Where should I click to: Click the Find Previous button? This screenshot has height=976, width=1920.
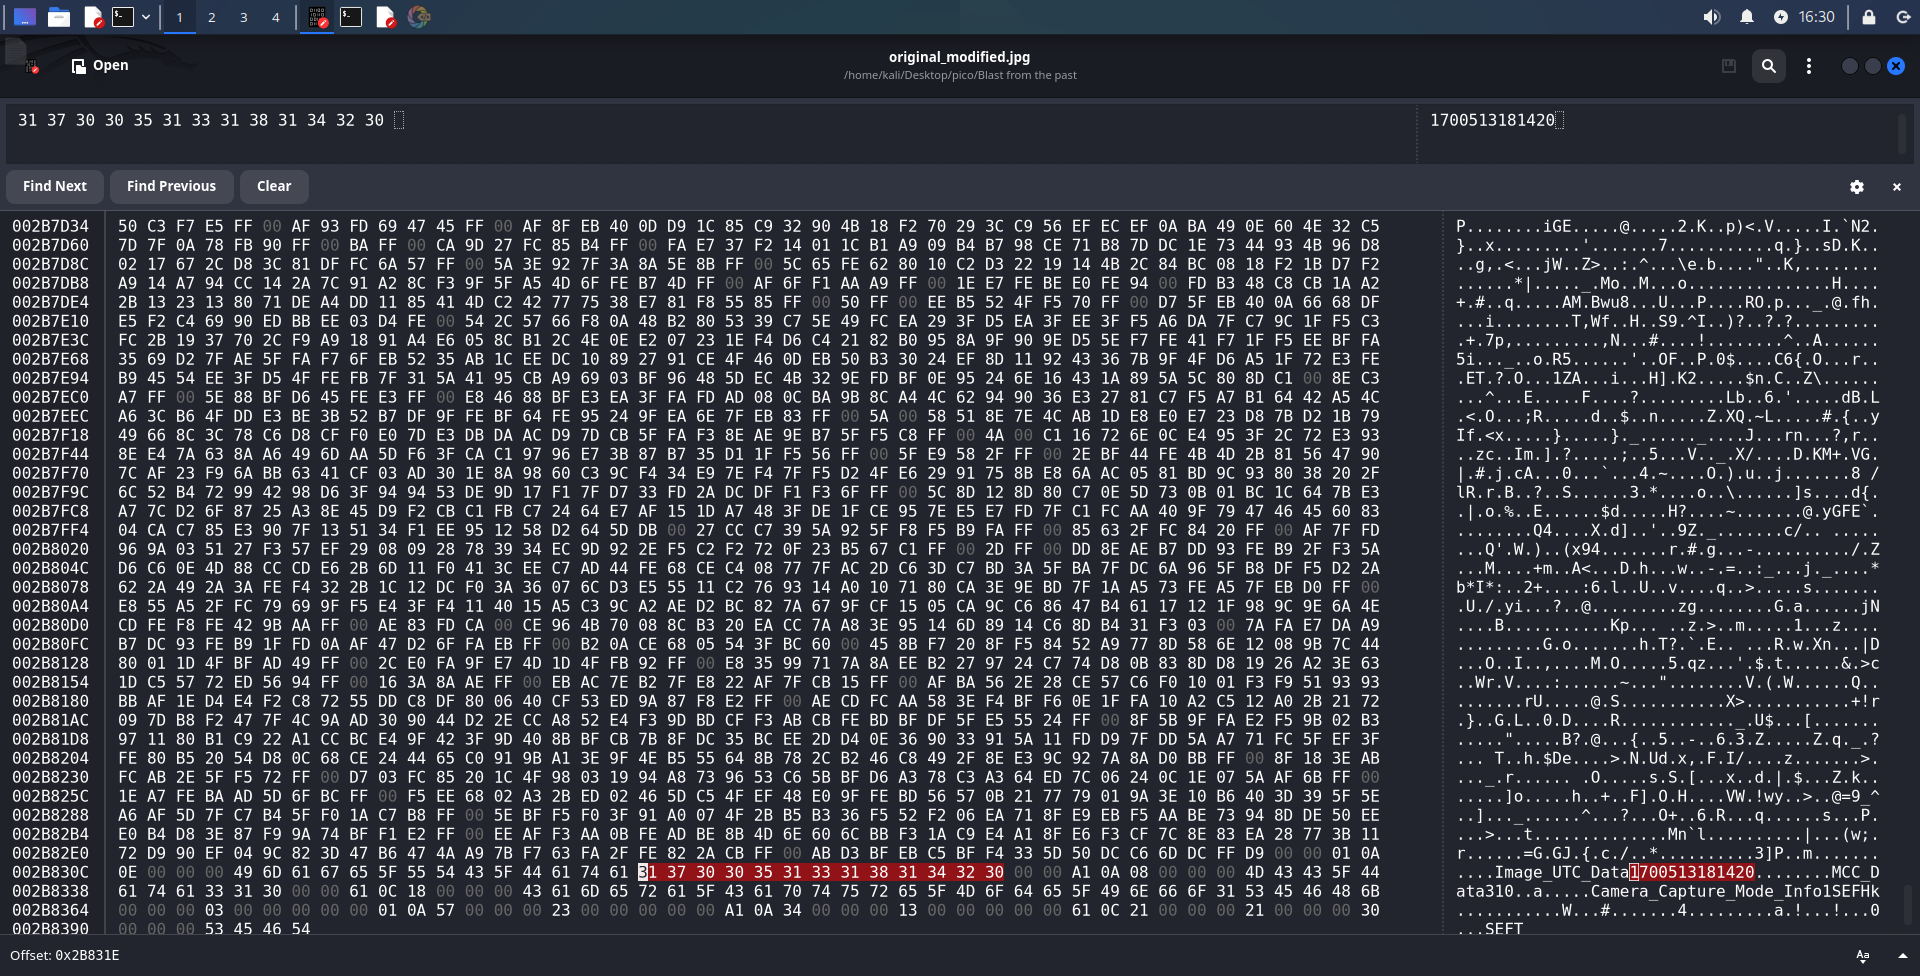171,186
